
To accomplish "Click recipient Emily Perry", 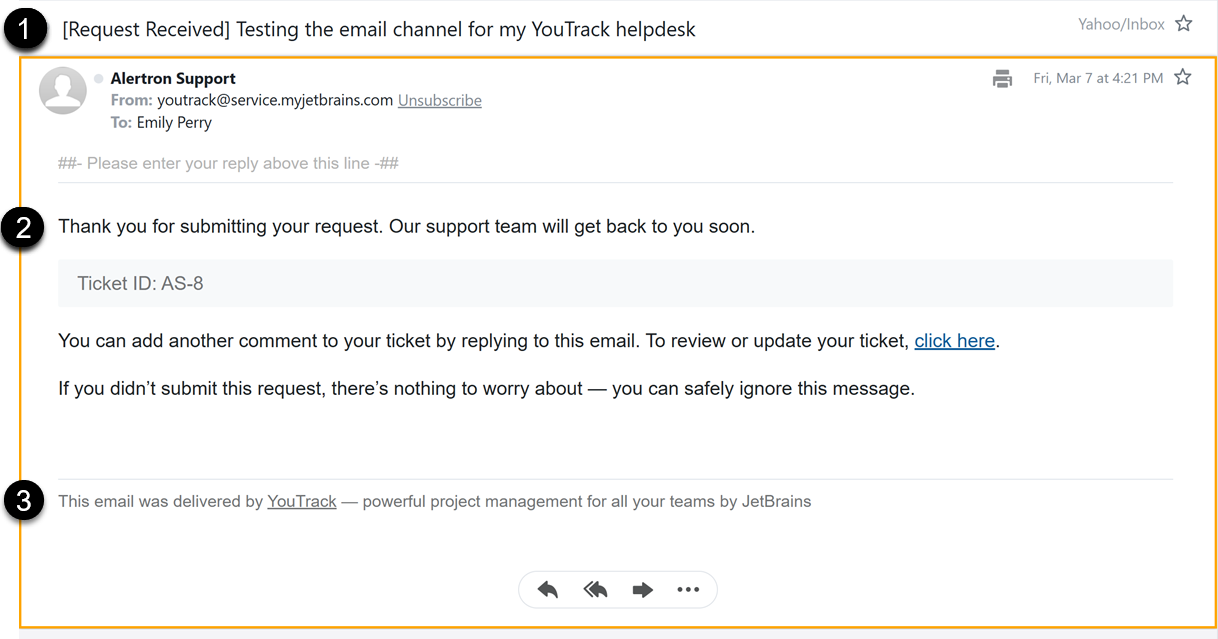I will [x=174, y=122].
